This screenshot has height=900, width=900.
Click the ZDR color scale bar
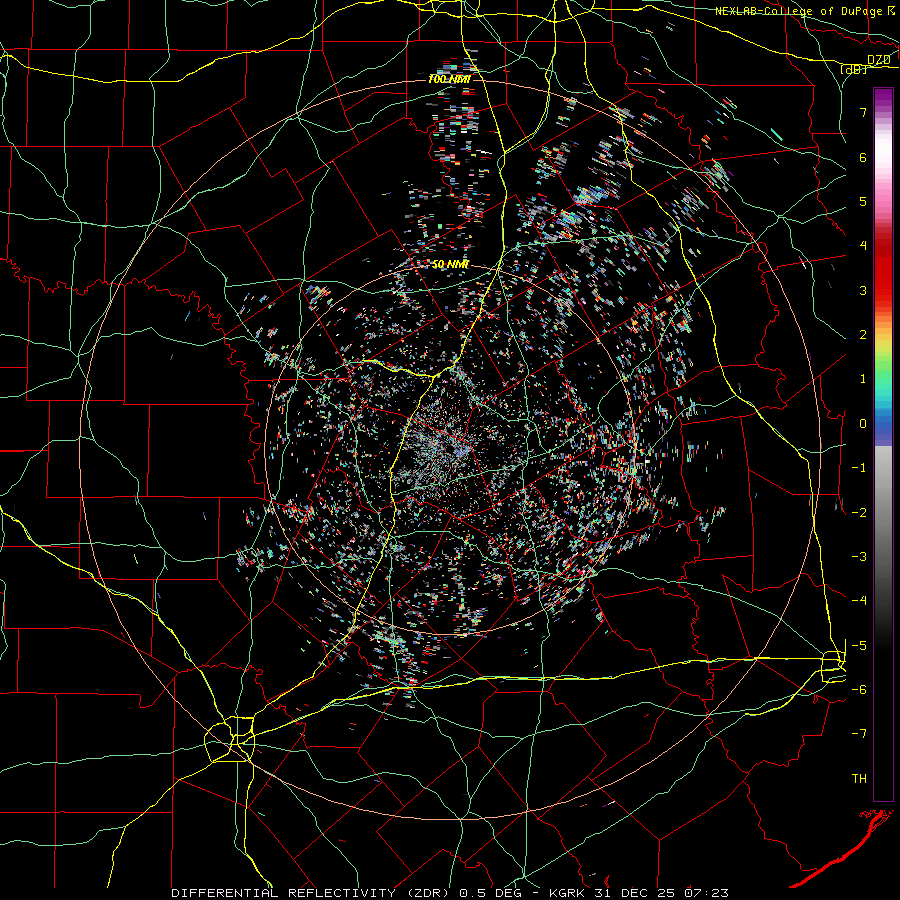tap(883, 444)
